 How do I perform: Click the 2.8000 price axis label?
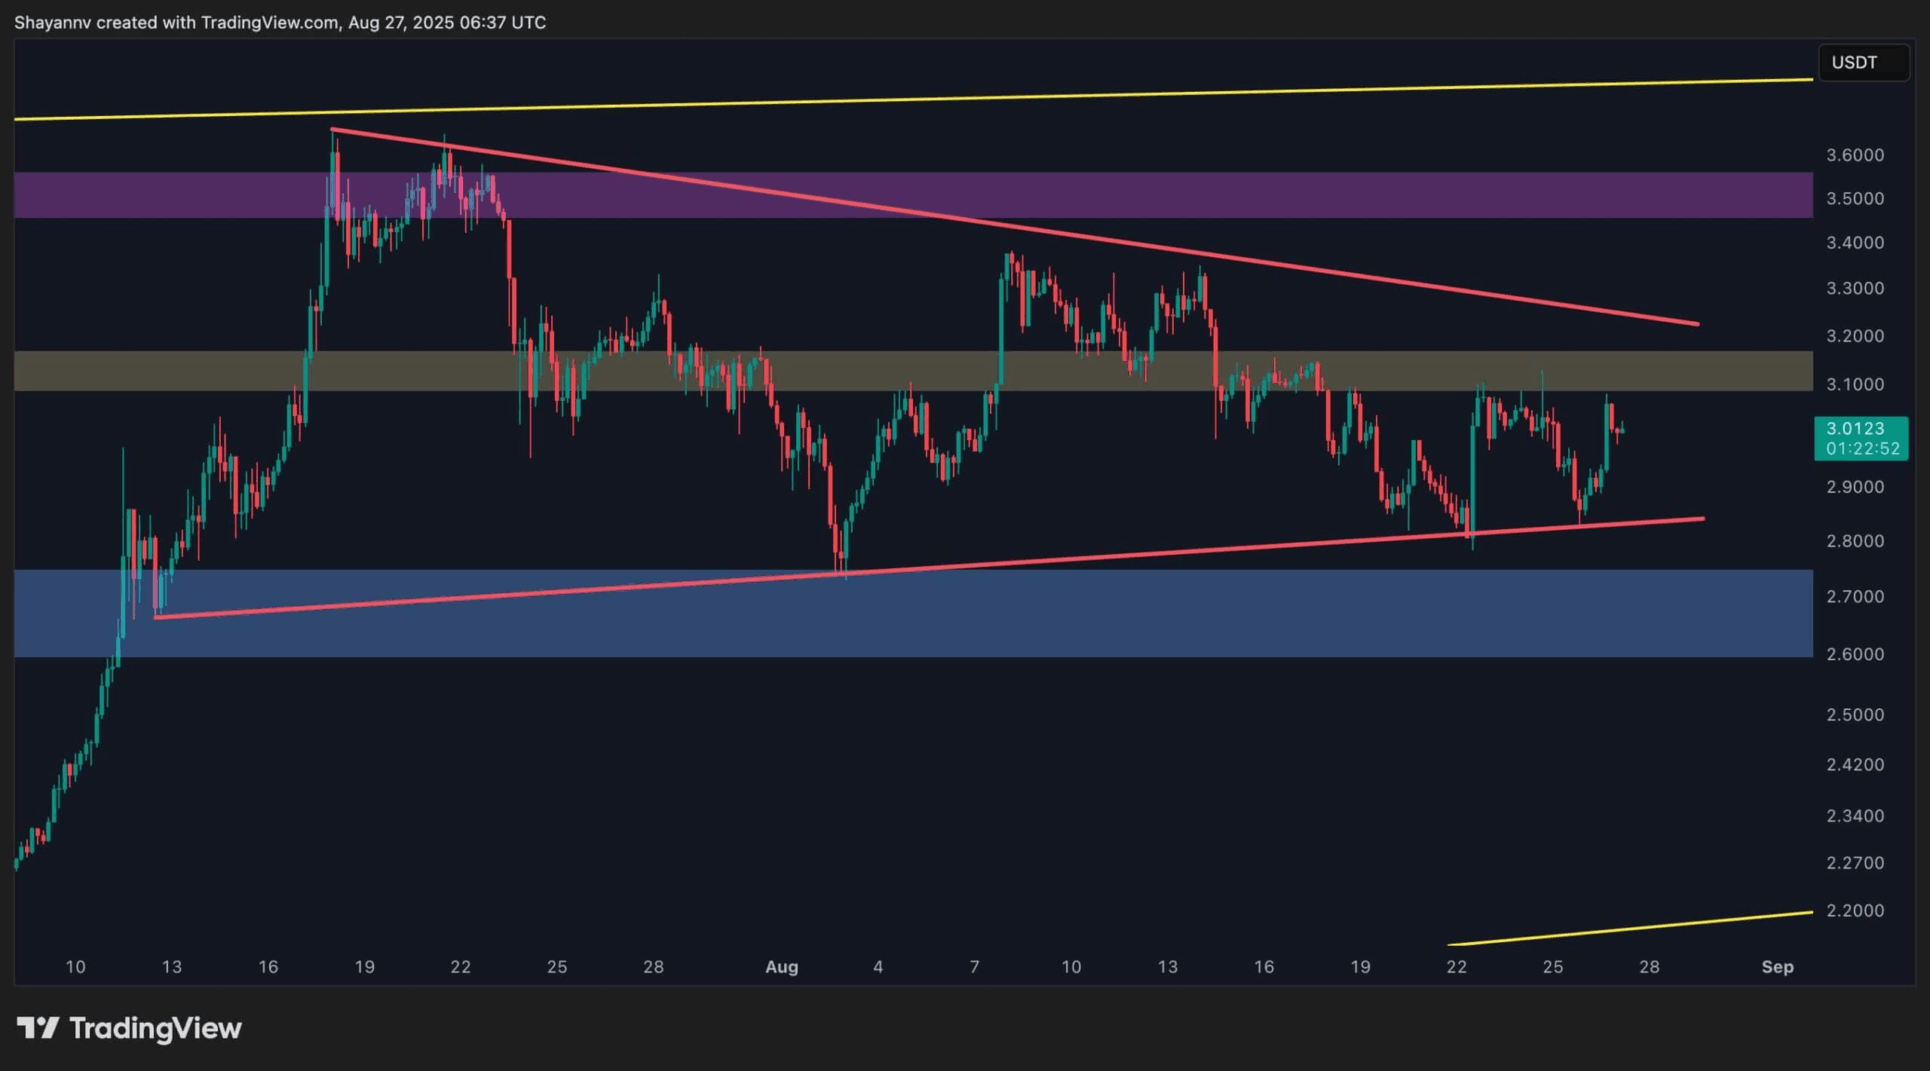1854,541
